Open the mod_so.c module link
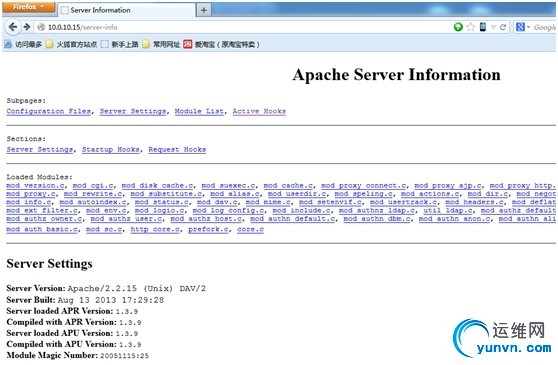Image resolution: width=558 pixels, height=365 pixels. tap(104, 229)
